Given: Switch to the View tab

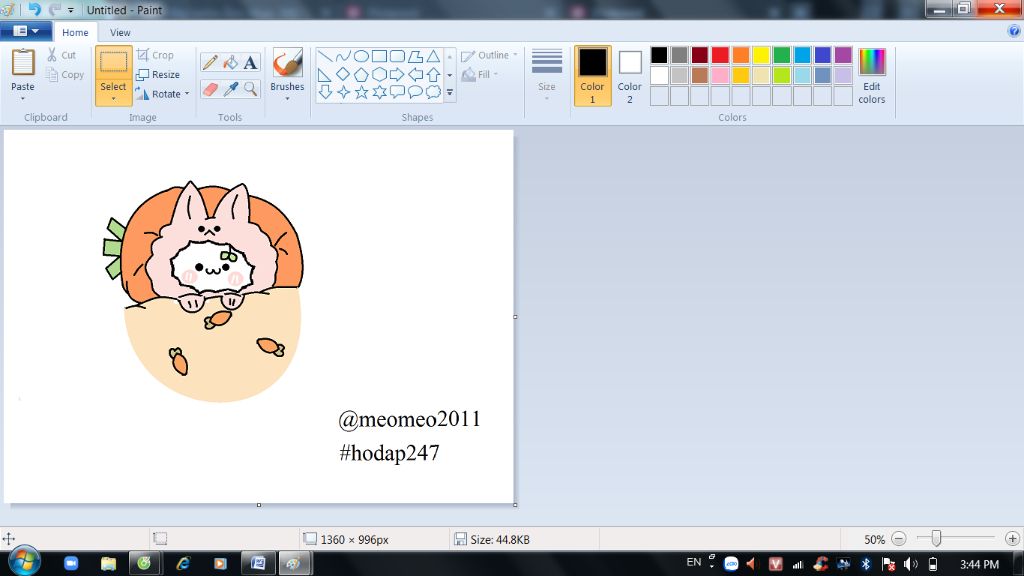Looking at the screenshot, I should click(120, 33).
